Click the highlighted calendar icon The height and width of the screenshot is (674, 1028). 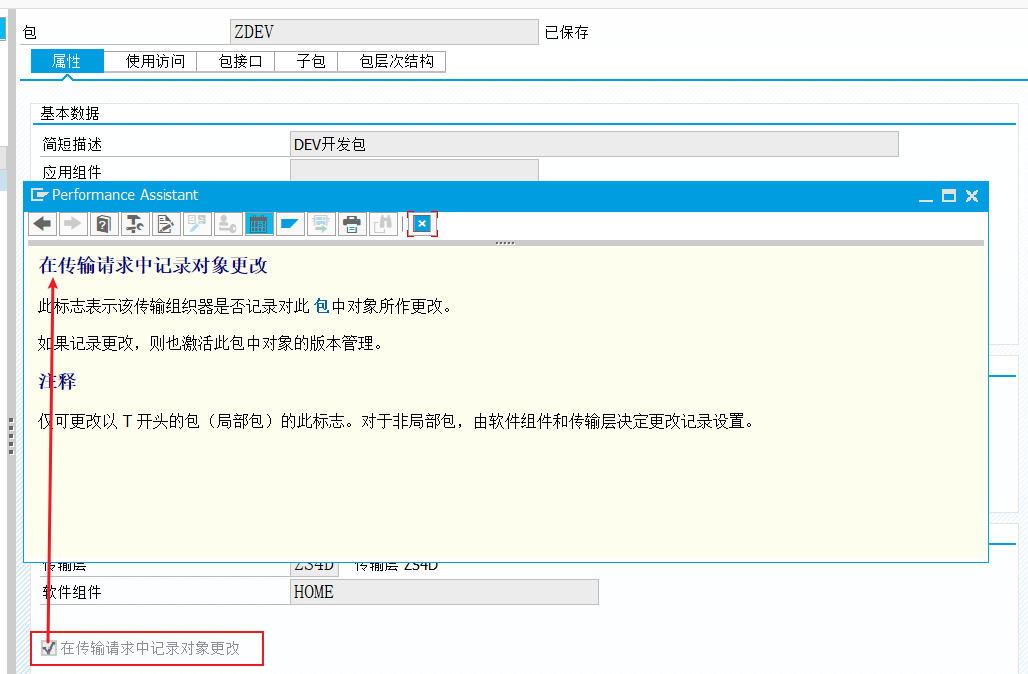click(258, 224)
